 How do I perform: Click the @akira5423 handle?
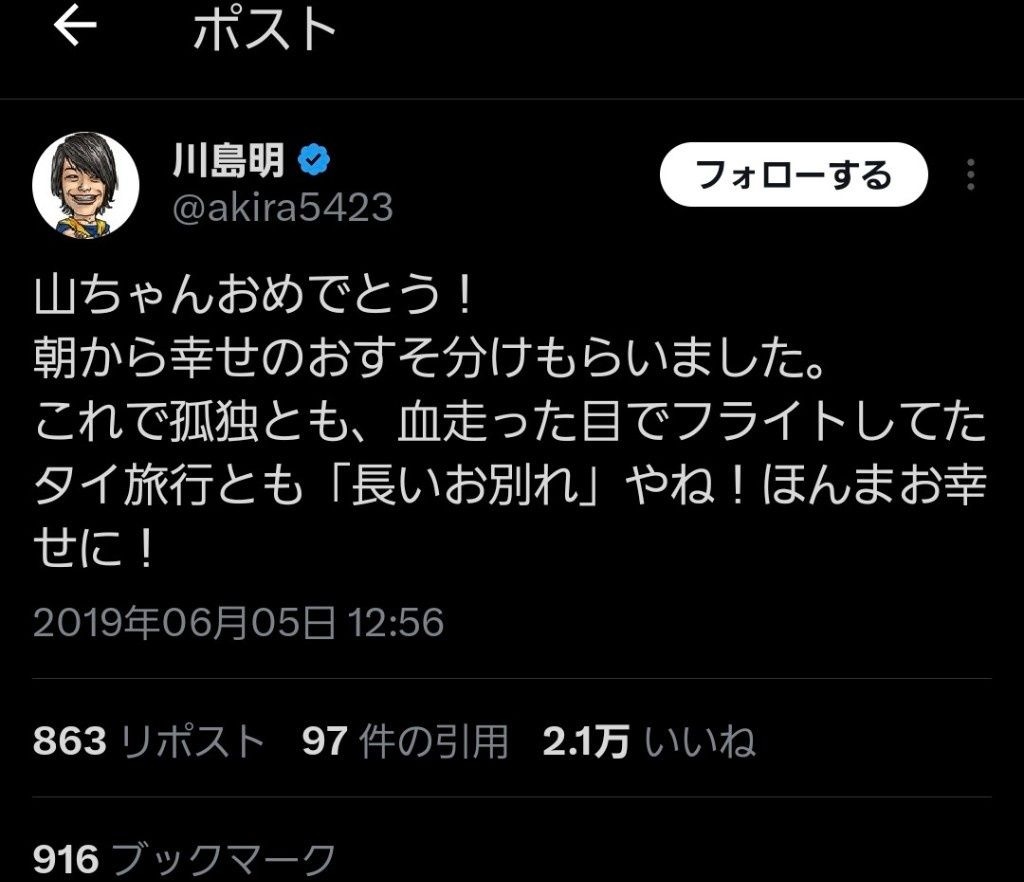pyautogui.click(x=283, y=207)
